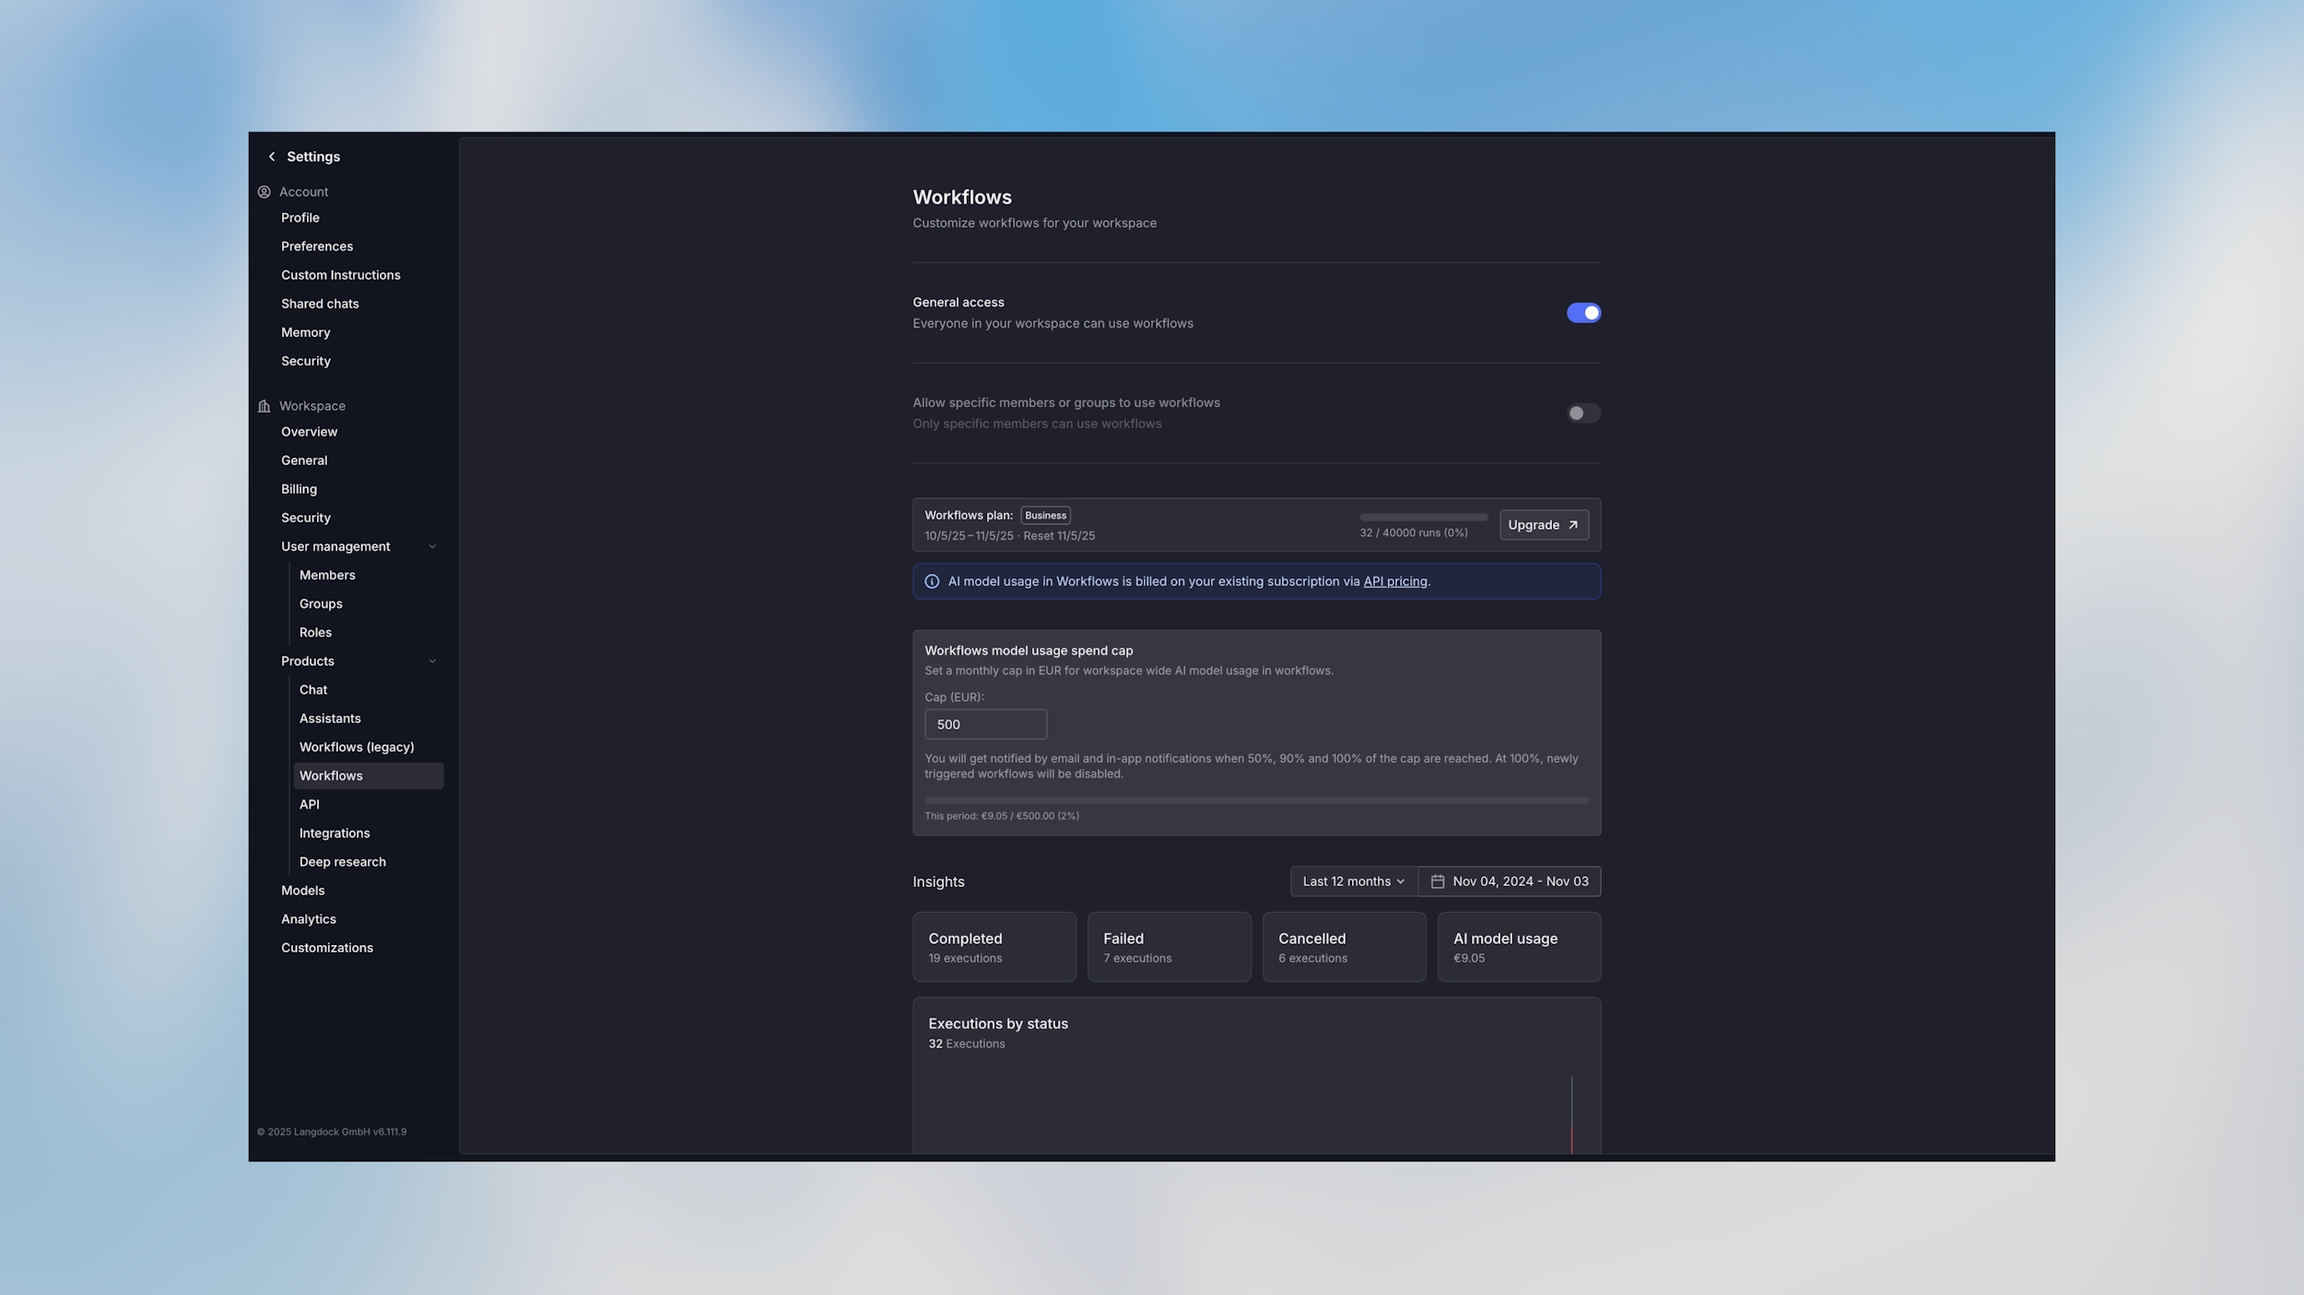The image size is (2304, 1295).
Task: Click the spend cap progress bar
Action: point(1256,801)
